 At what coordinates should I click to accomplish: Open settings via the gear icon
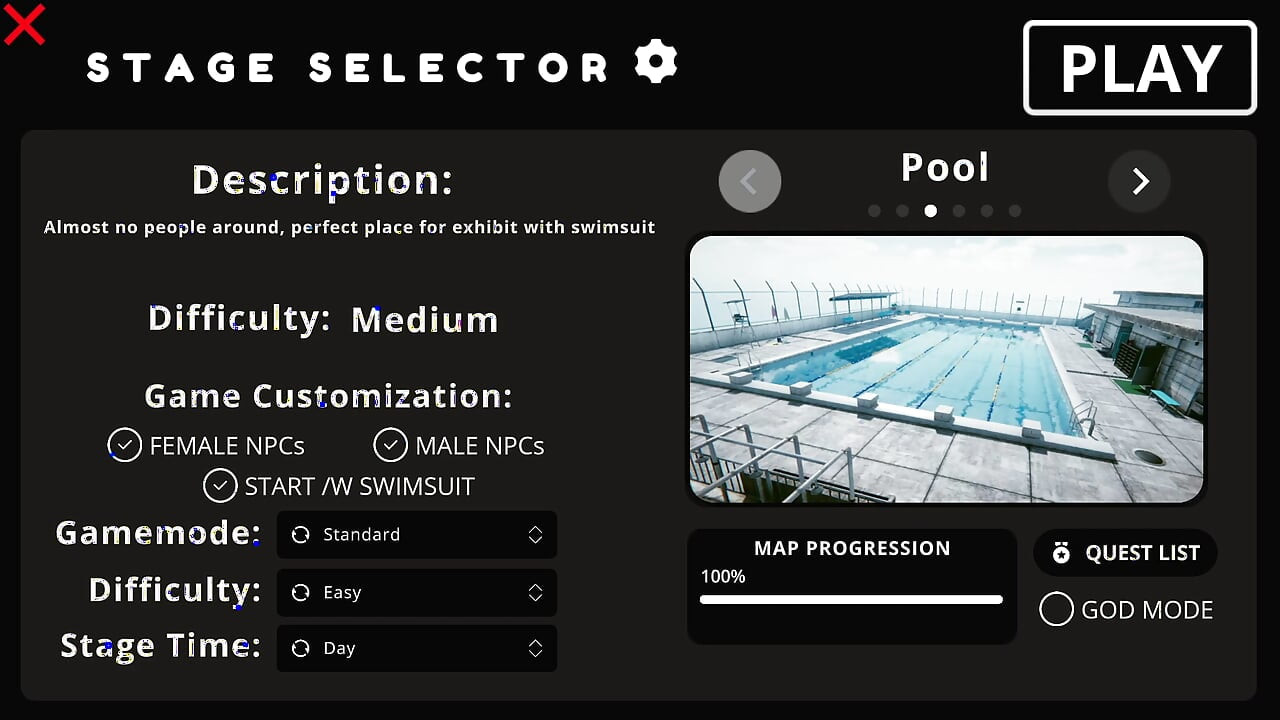click(656, 62)
